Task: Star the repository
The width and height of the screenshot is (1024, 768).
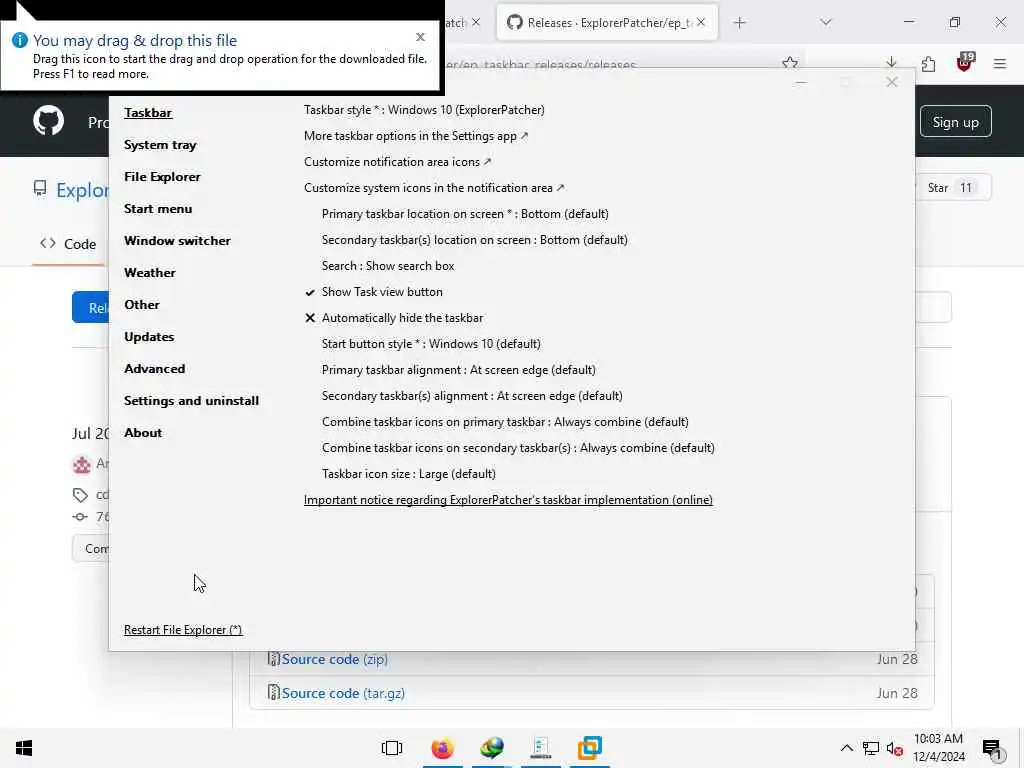Action: click(953, 187)
